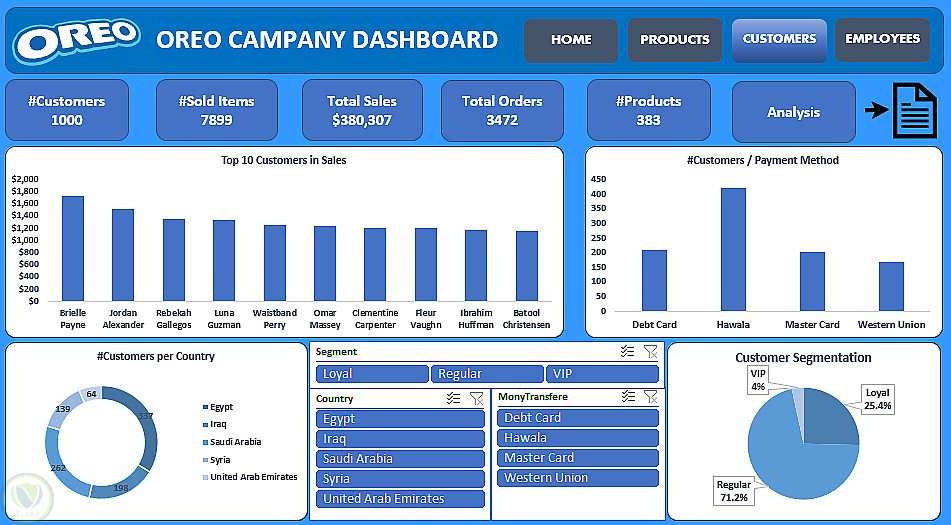
Task: Filter payment by Western Union
Action: click(x=578, y=478)
